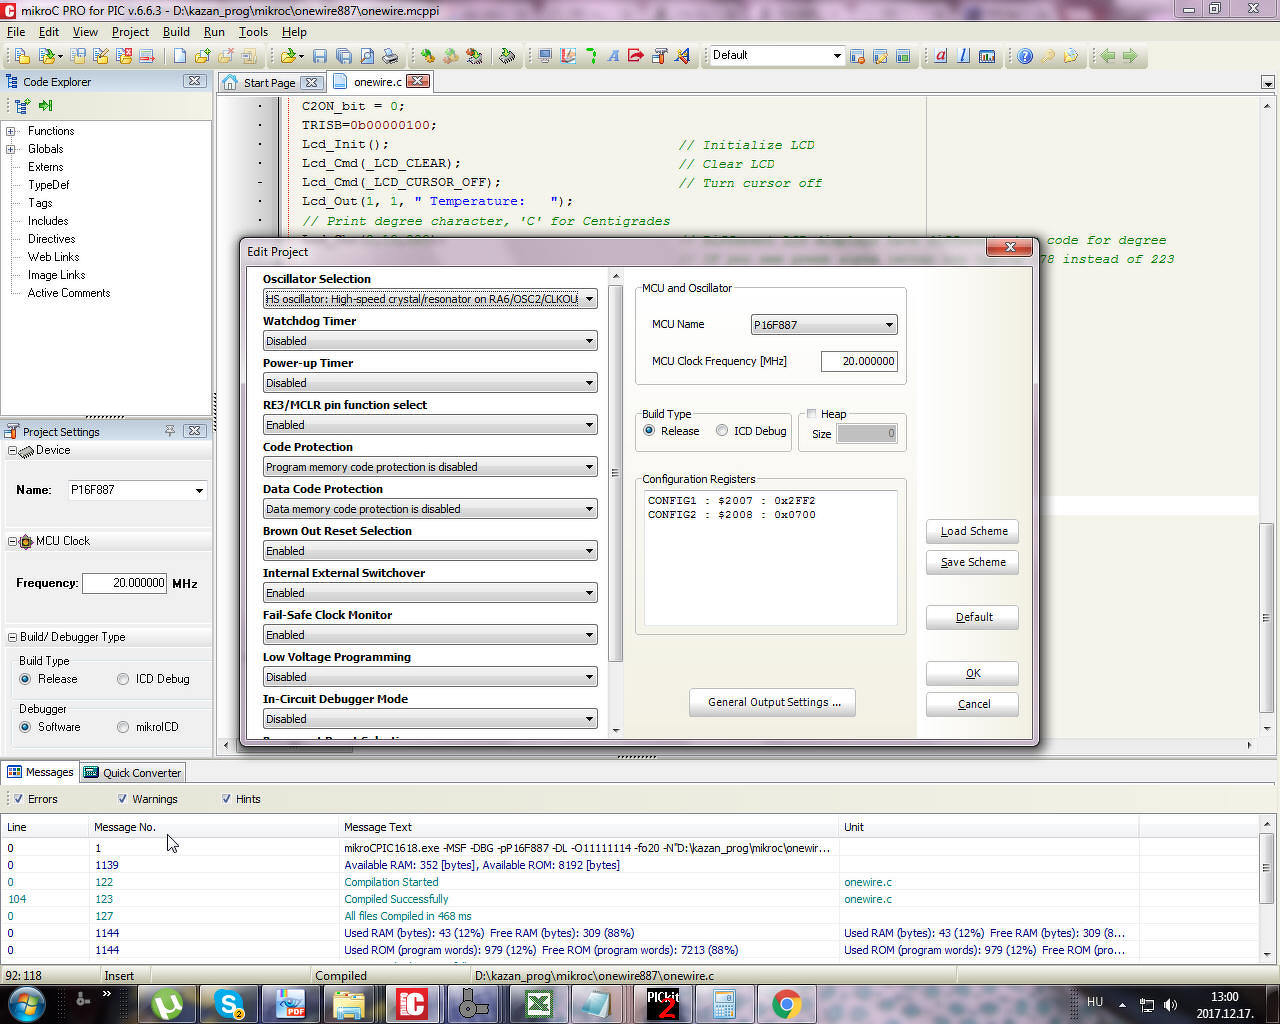This screenshot has height=1024, width=1280.
Task: Click the Save Scheme button
Action: (972, 562)
